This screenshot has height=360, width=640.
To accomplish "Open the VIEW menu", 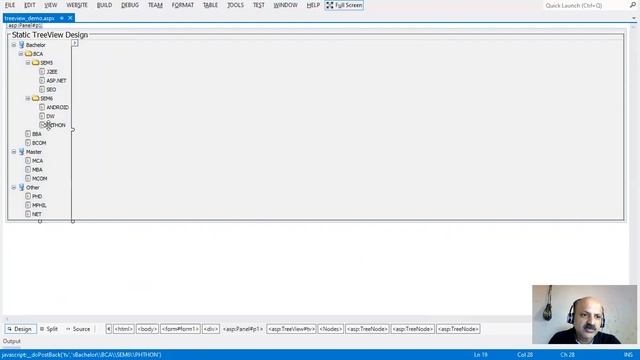I will 51,5.
